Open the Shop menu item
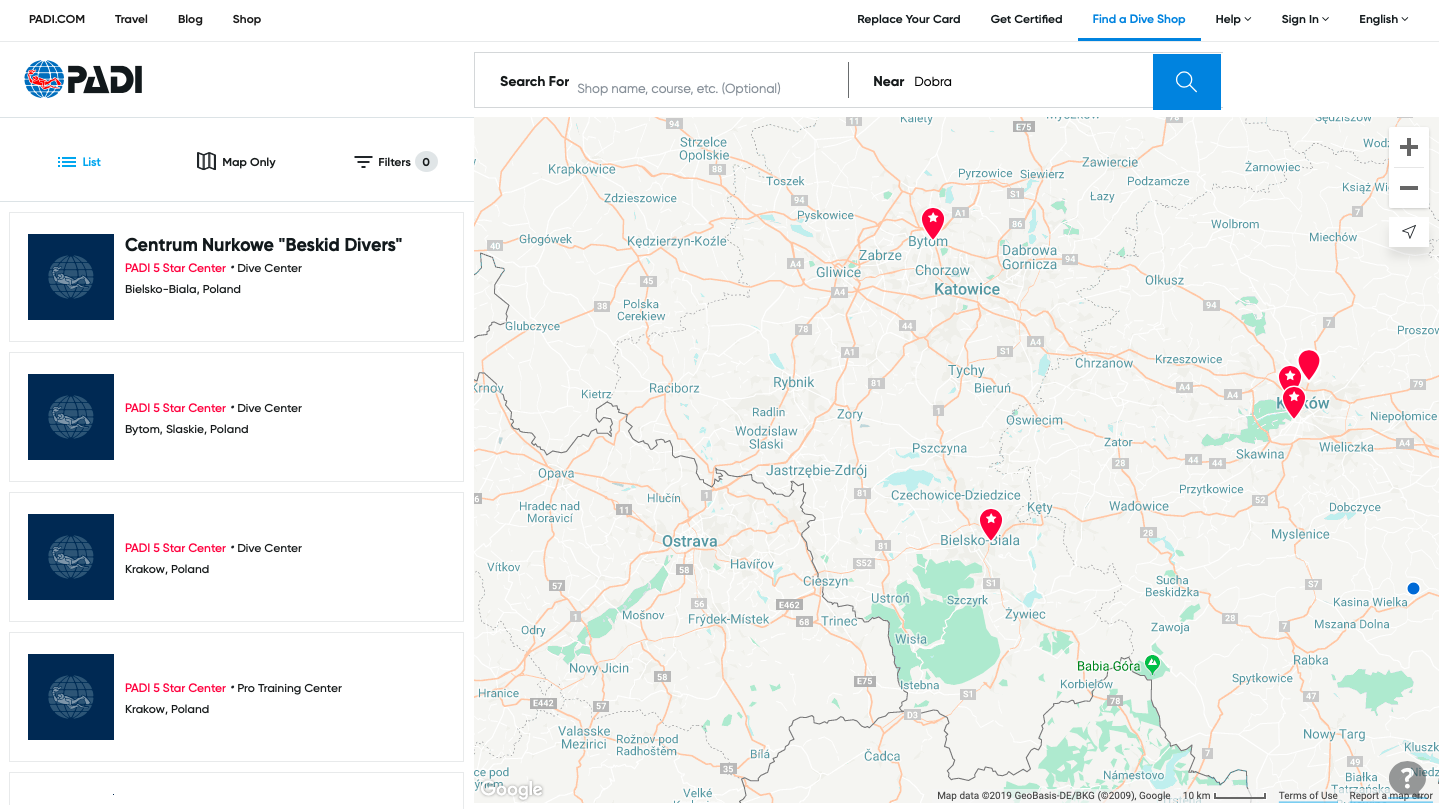This screenshot has width=1439, height=809. (247, 19)
